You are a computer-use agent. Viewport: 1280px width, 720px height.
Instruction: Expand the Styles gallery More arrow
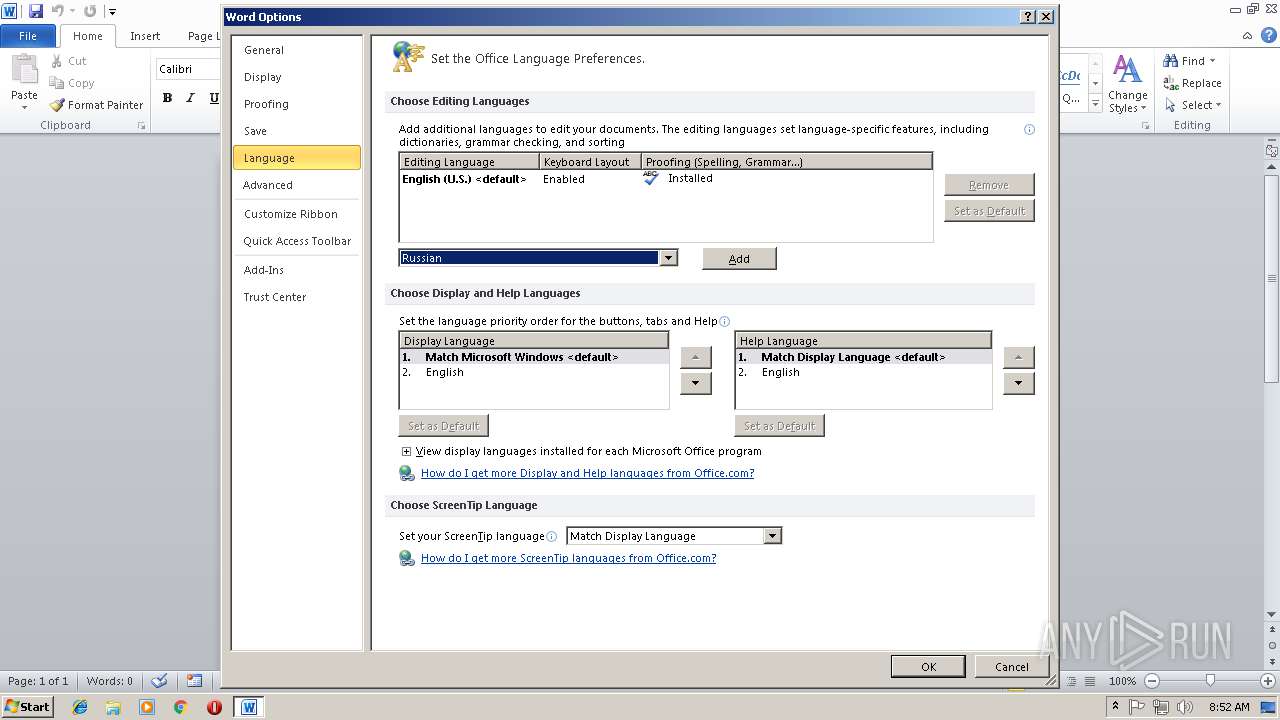point(1095,104)
